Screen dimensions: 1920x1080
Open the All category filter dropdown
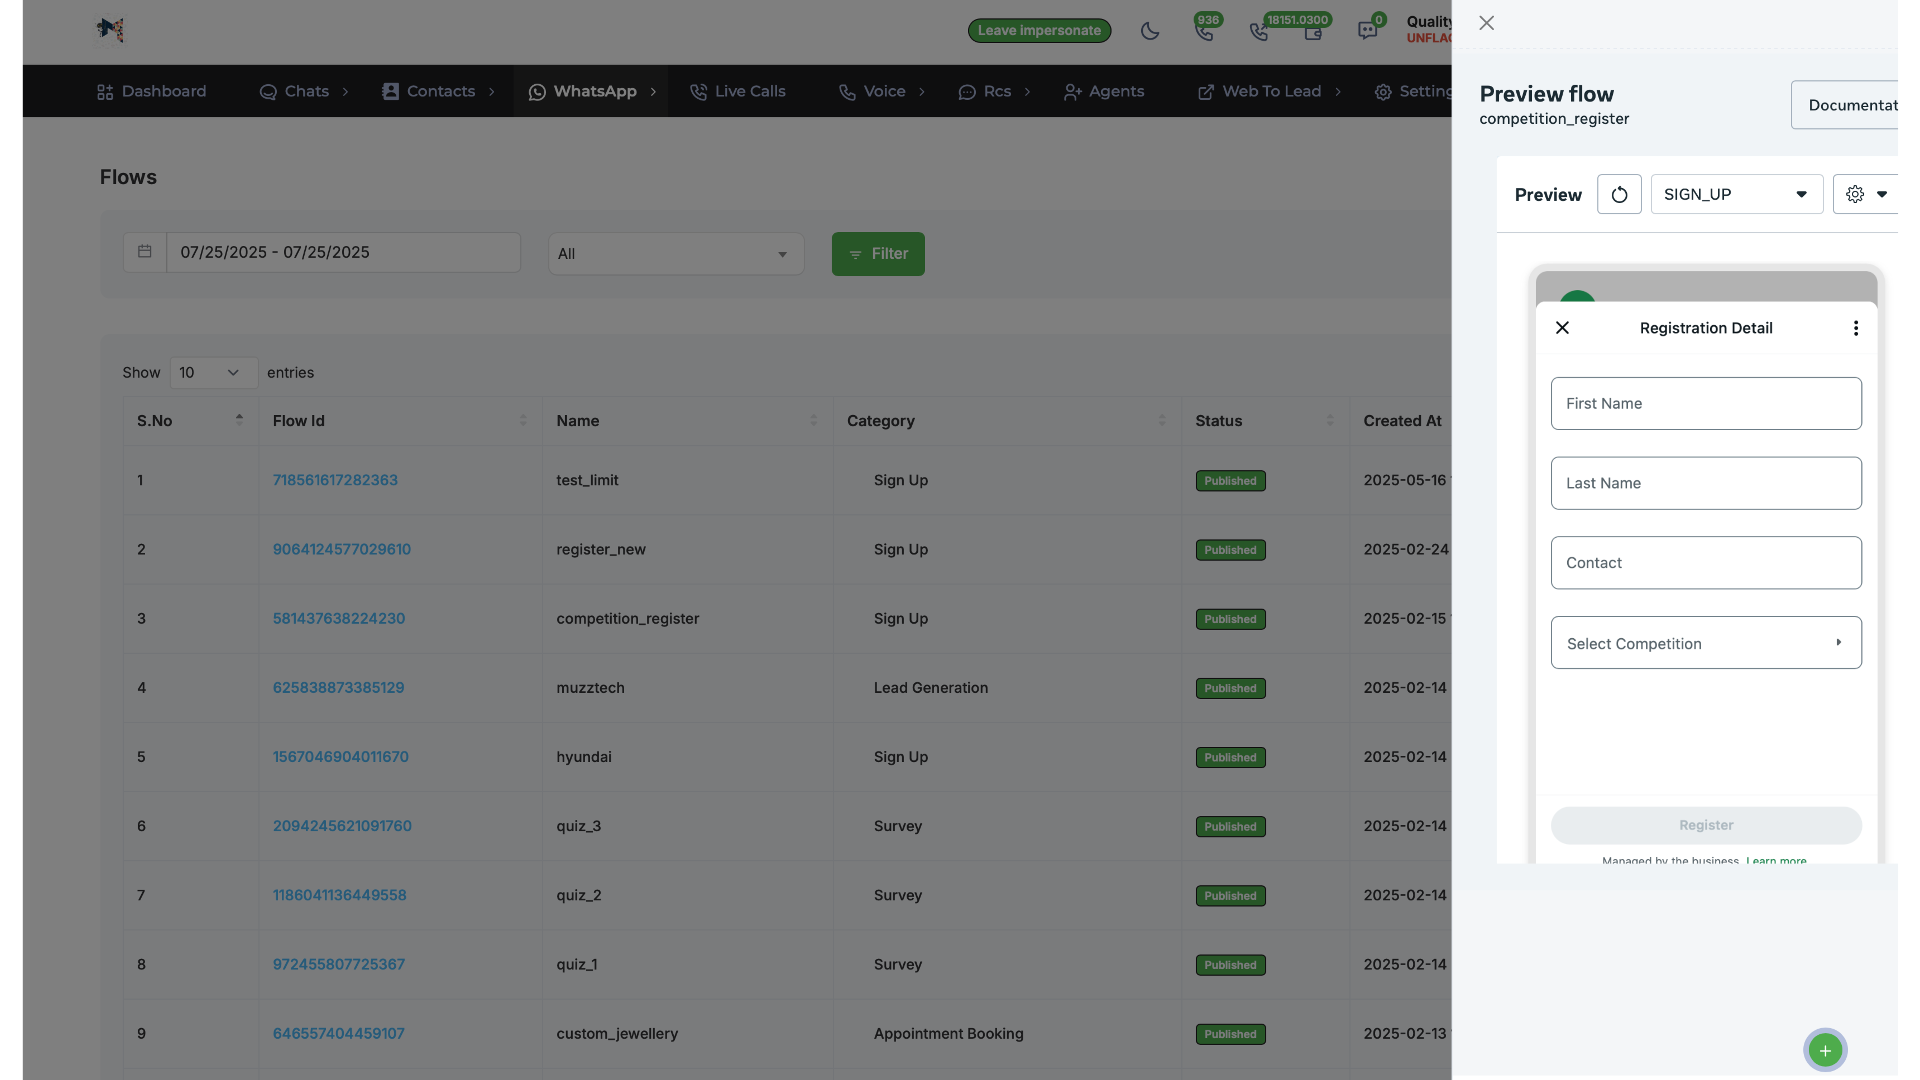675,254
